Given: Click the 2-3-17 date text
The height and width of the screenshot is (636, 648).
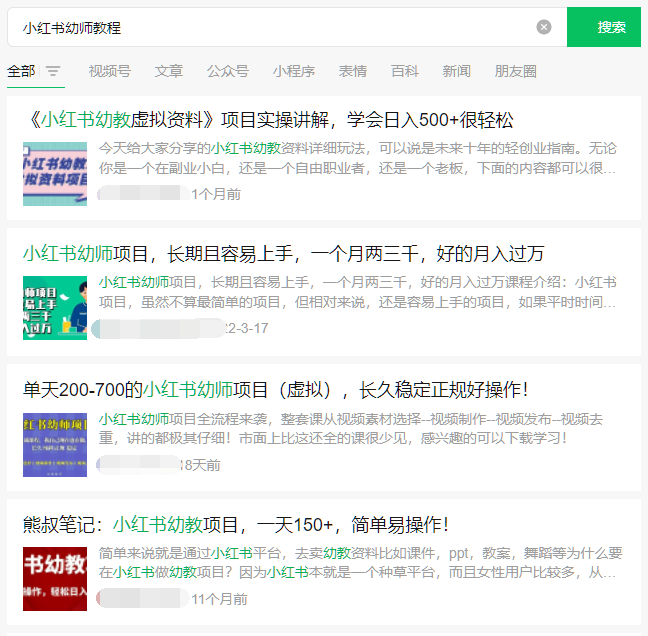Looking at the screenshot, I should (x=247, y=328).
